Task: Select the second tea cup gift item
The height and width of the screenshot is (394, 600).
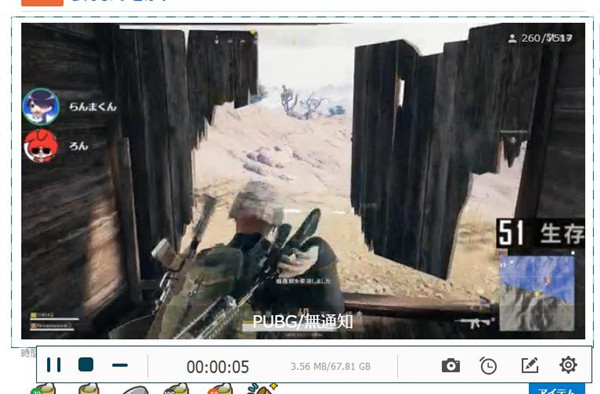Action: click(89, 389)
